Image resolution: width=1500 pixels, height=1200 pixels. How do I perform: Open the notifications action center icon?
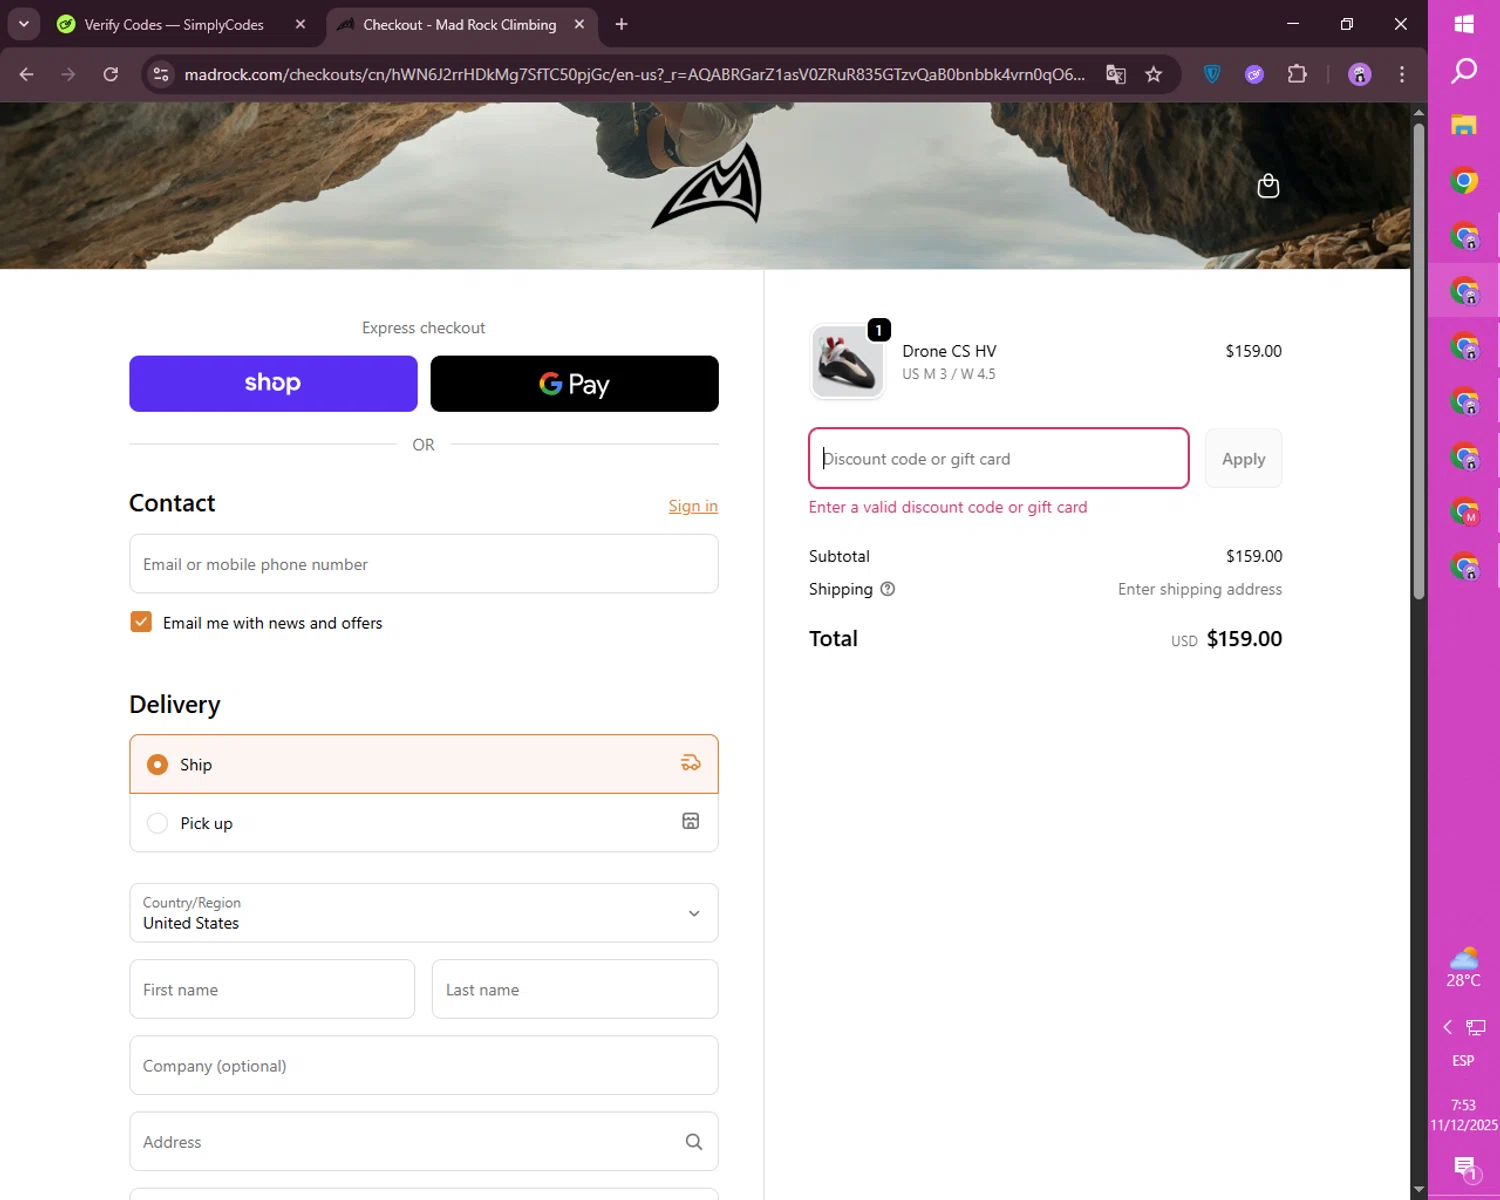pyautogui.click(x=1466, y=1168)
